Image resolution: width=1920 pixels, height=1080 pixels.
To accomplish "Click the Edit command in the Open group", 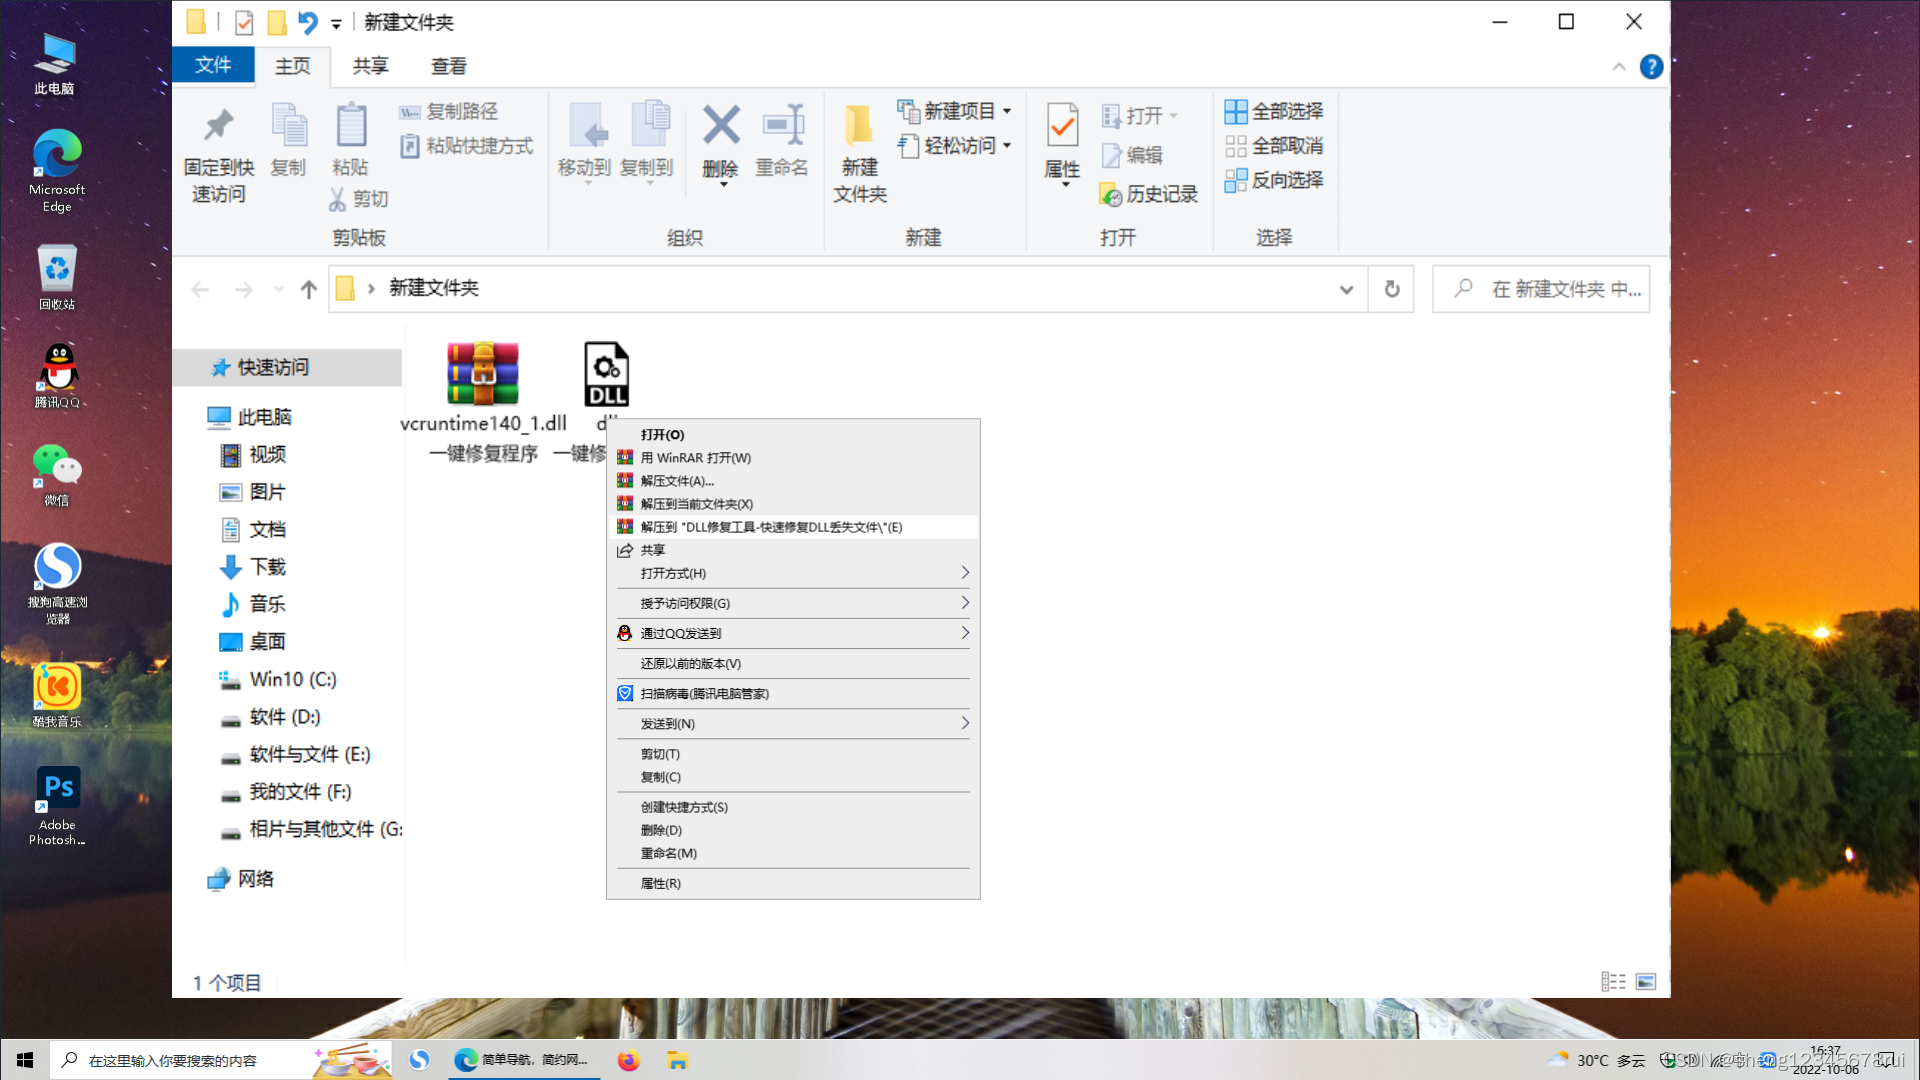I will click(1132, 155).
